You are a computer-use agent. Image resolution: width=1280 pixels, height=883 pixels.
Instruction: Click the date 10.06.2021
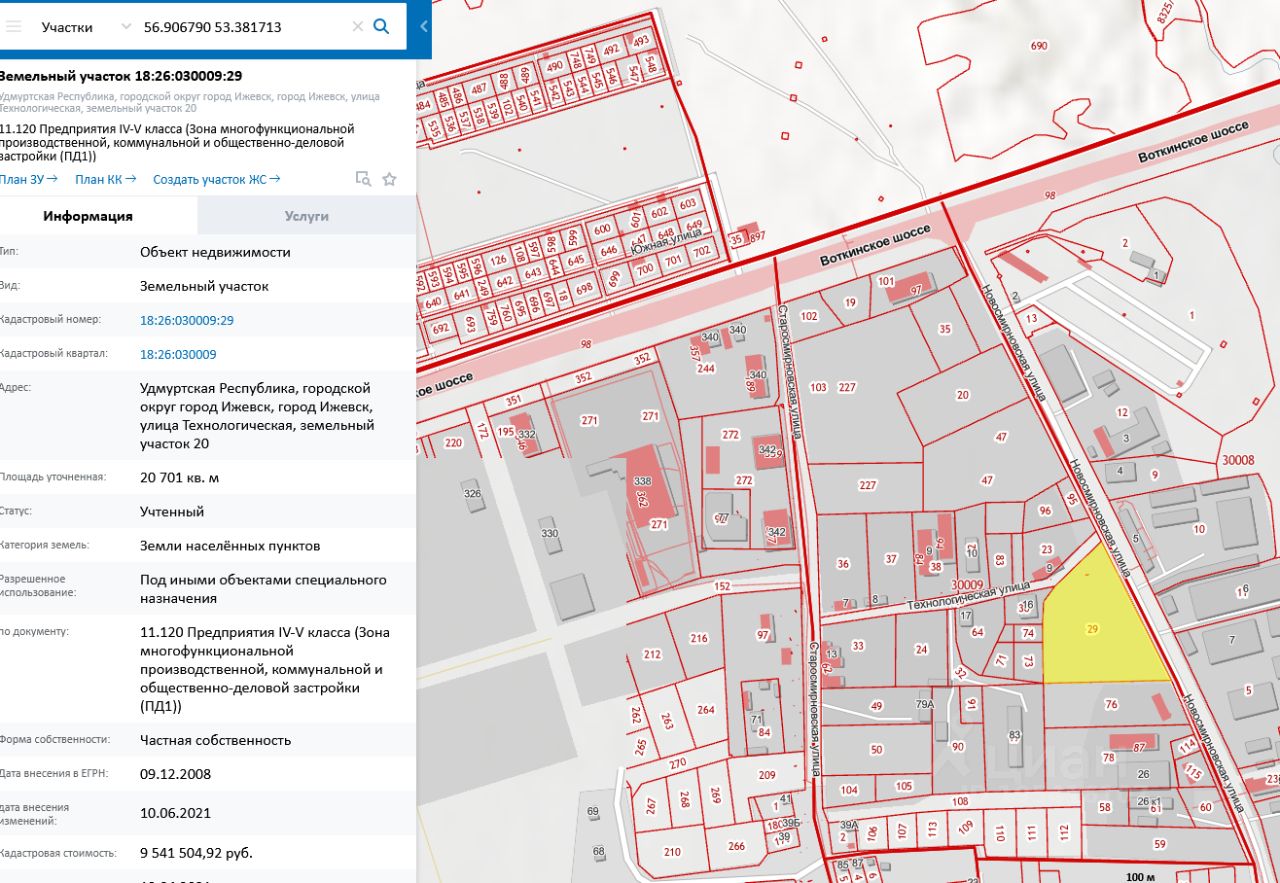point(175,813)
